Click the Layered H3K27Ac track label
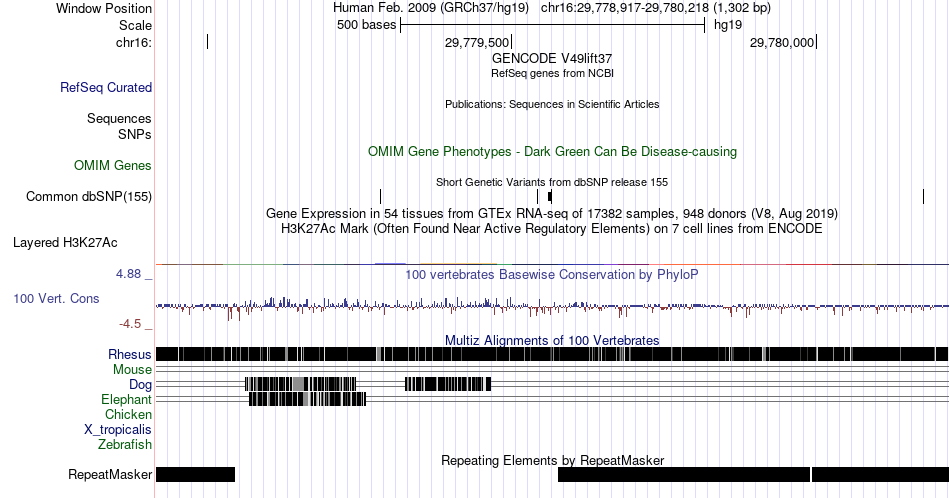The height and width of the screenshot is (498, 950). 65,242
